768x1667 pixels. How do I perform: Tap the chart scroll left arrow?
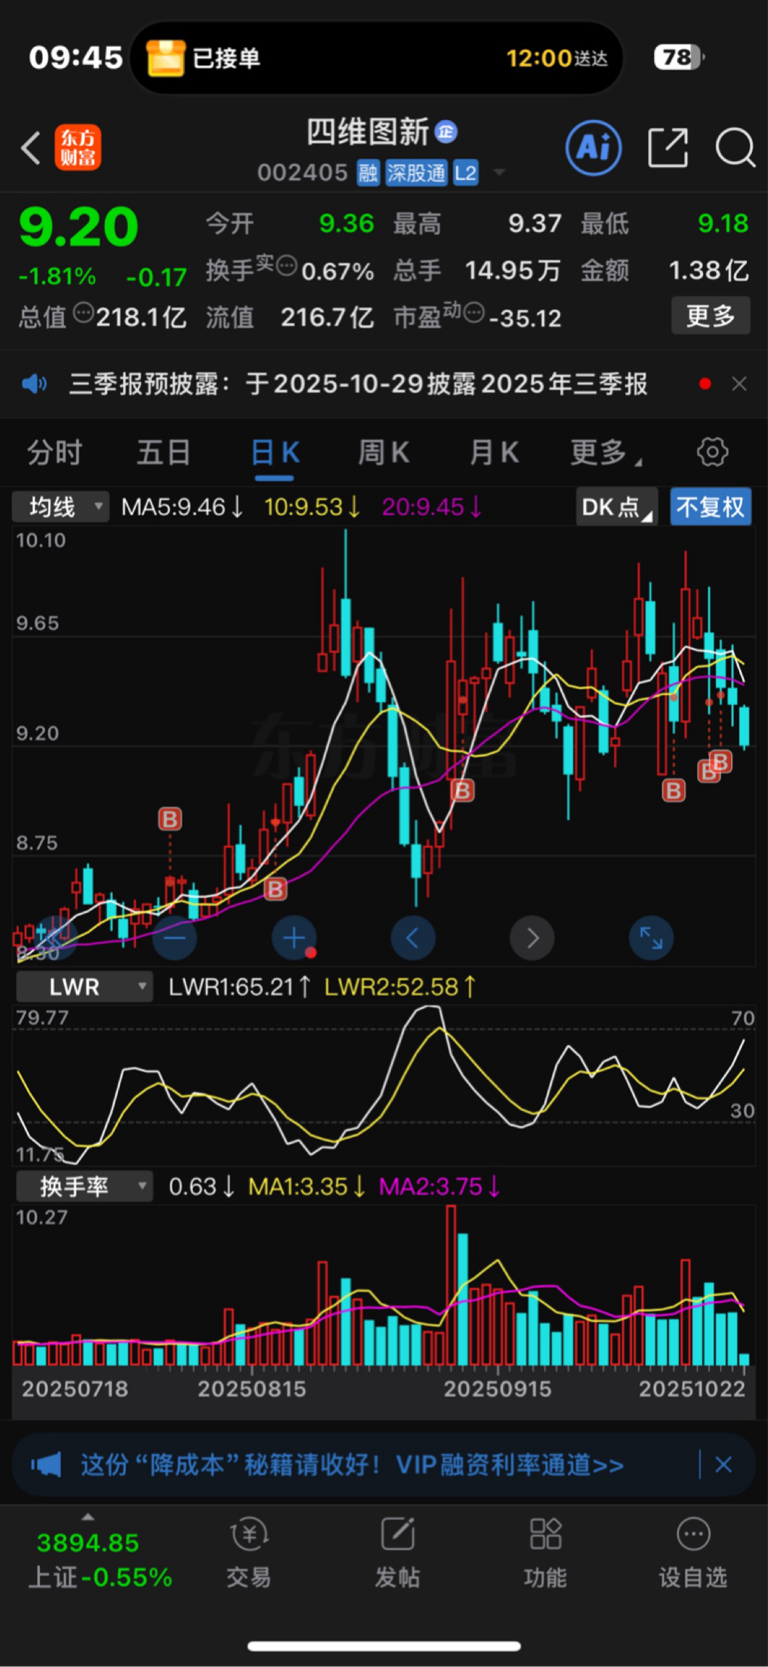[x=412, y=938]
